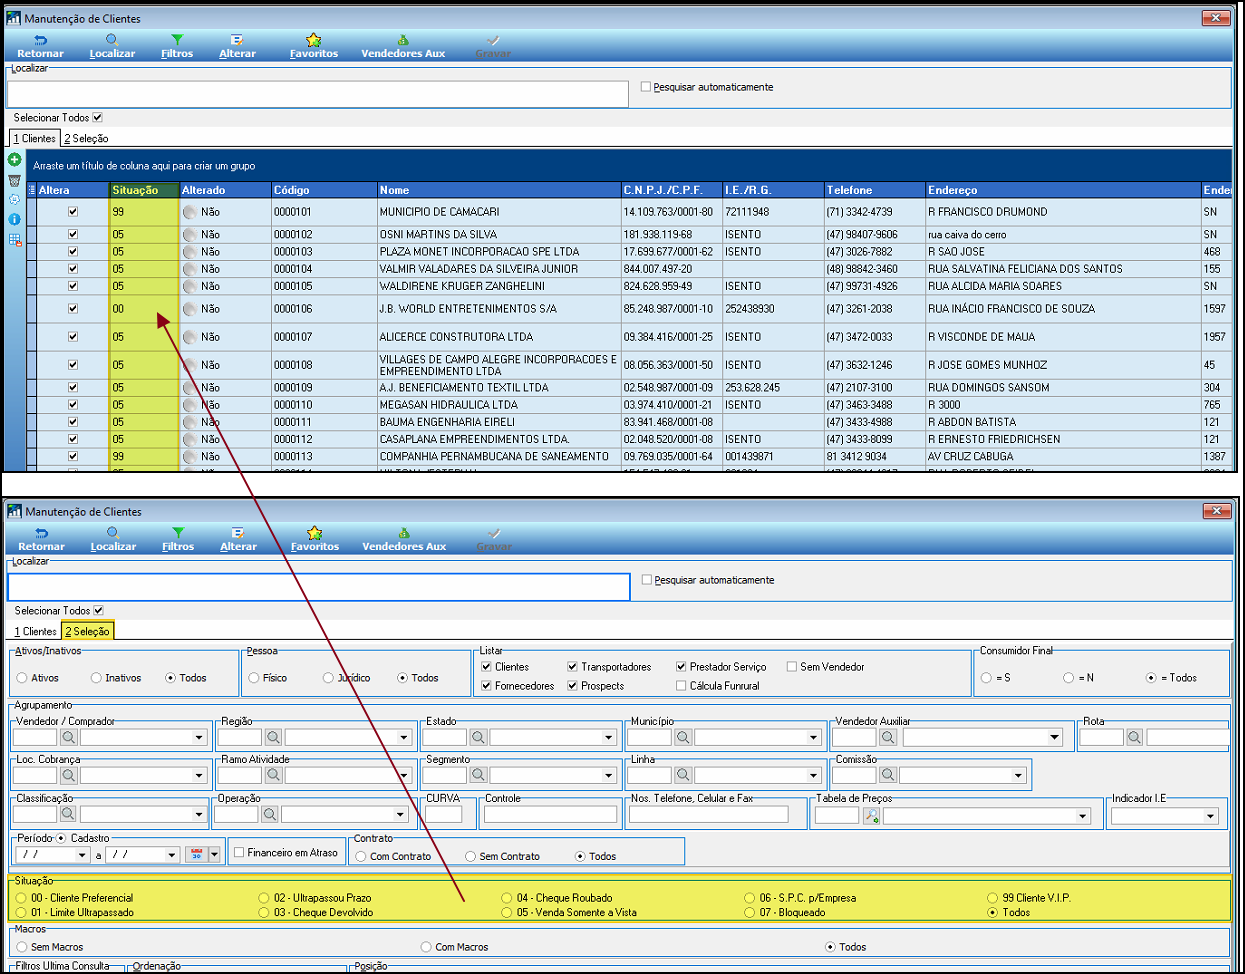Click Nos. Telefone, Celular e Fax field
Viewport: 1245px width, 974px height.
(x=708, y=814)
